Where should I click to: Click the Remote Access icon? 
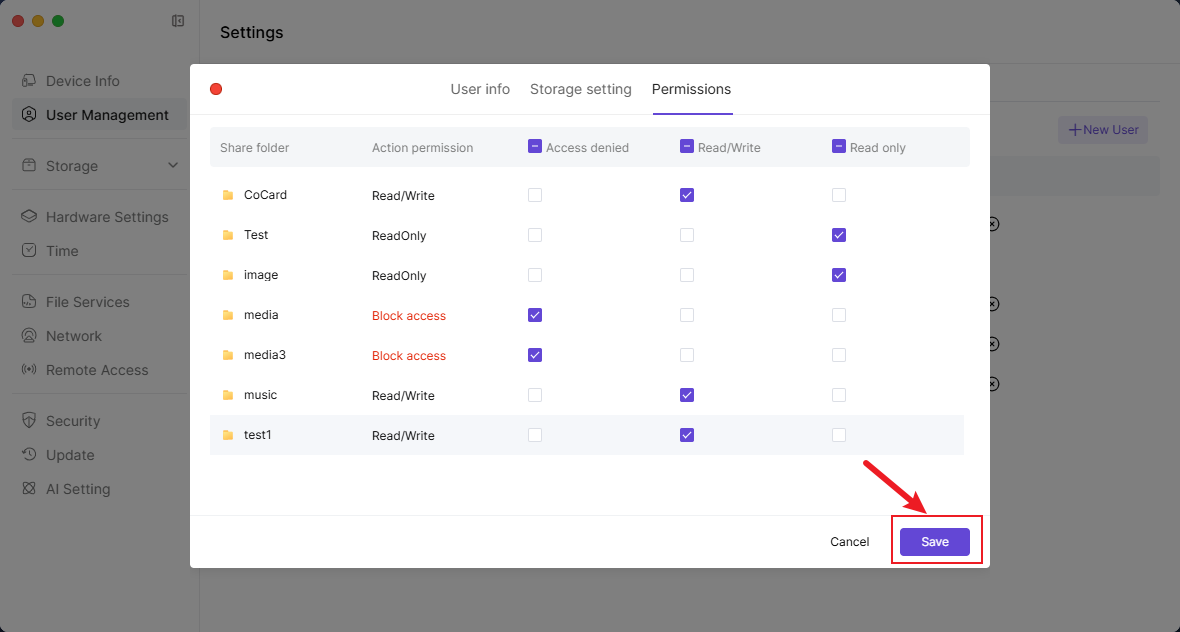[29, 370]
